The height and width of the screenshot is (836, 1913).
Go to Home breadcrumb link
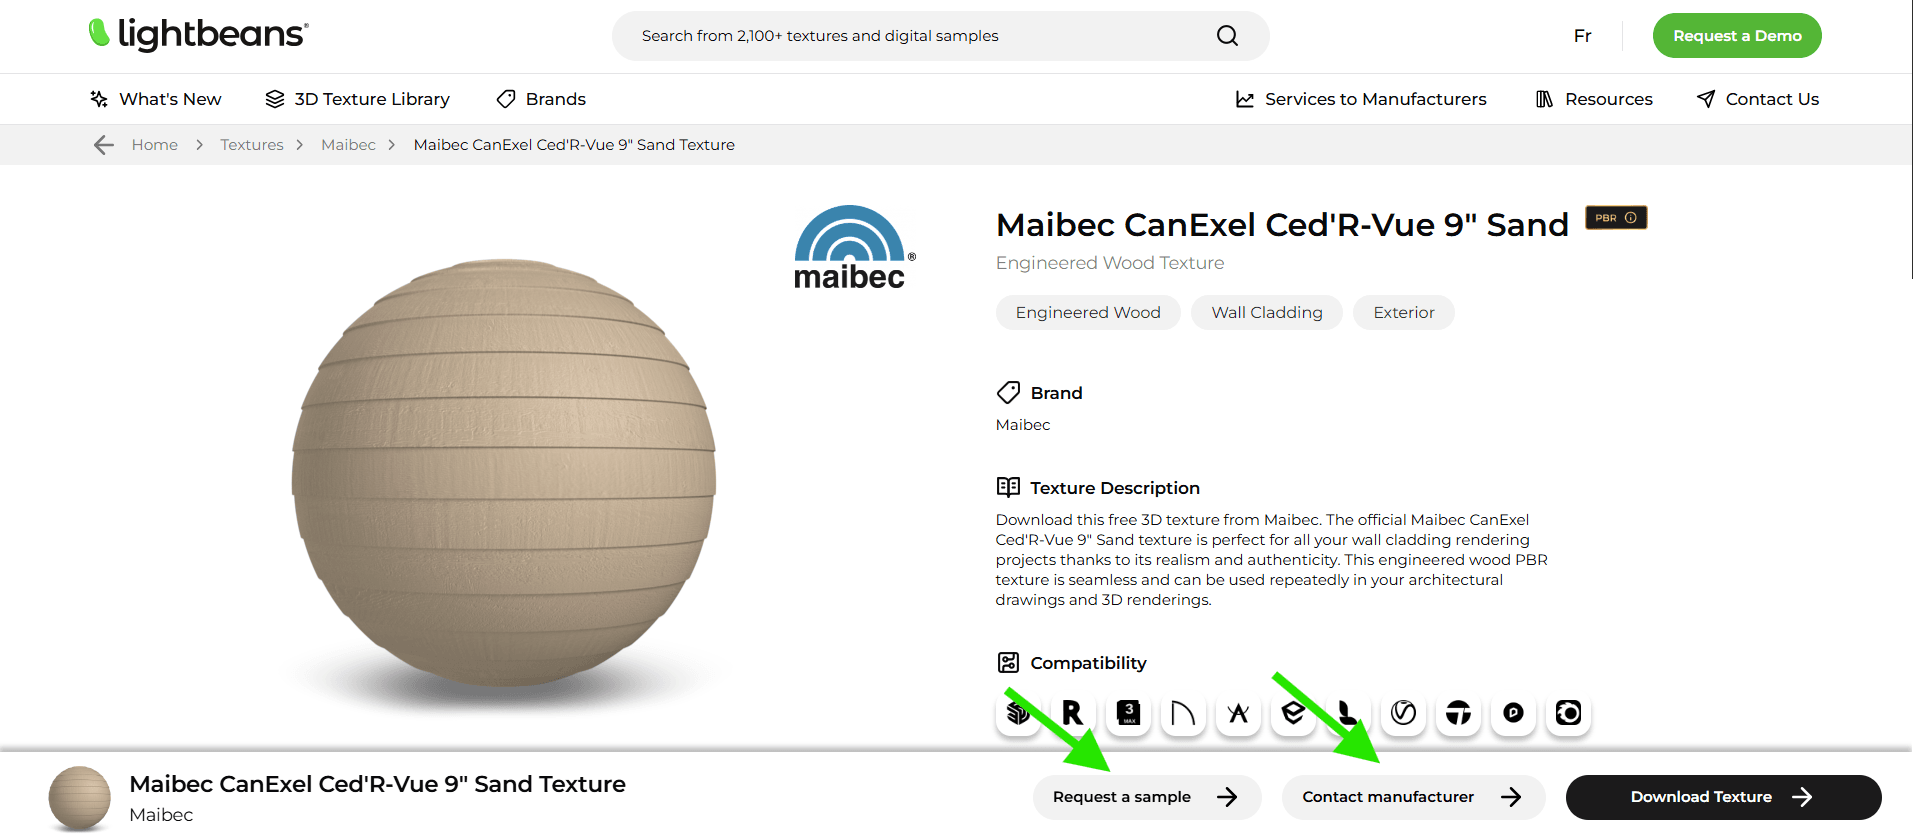point(155,145)
